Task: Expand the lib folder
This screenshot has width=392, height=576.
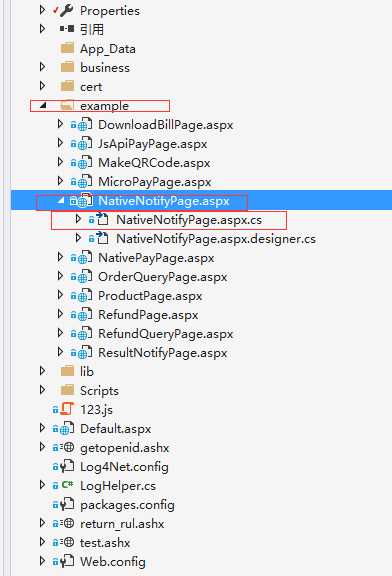Action: (43, 371)
